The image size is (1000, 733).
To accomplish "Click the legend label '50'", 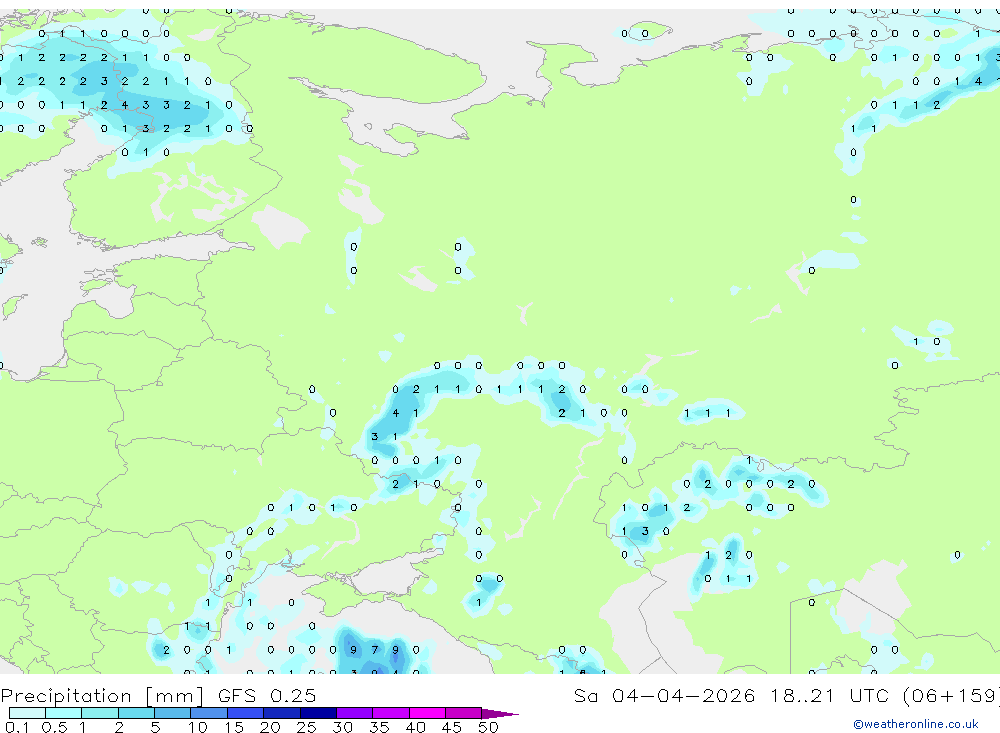I will click(488, 727).
